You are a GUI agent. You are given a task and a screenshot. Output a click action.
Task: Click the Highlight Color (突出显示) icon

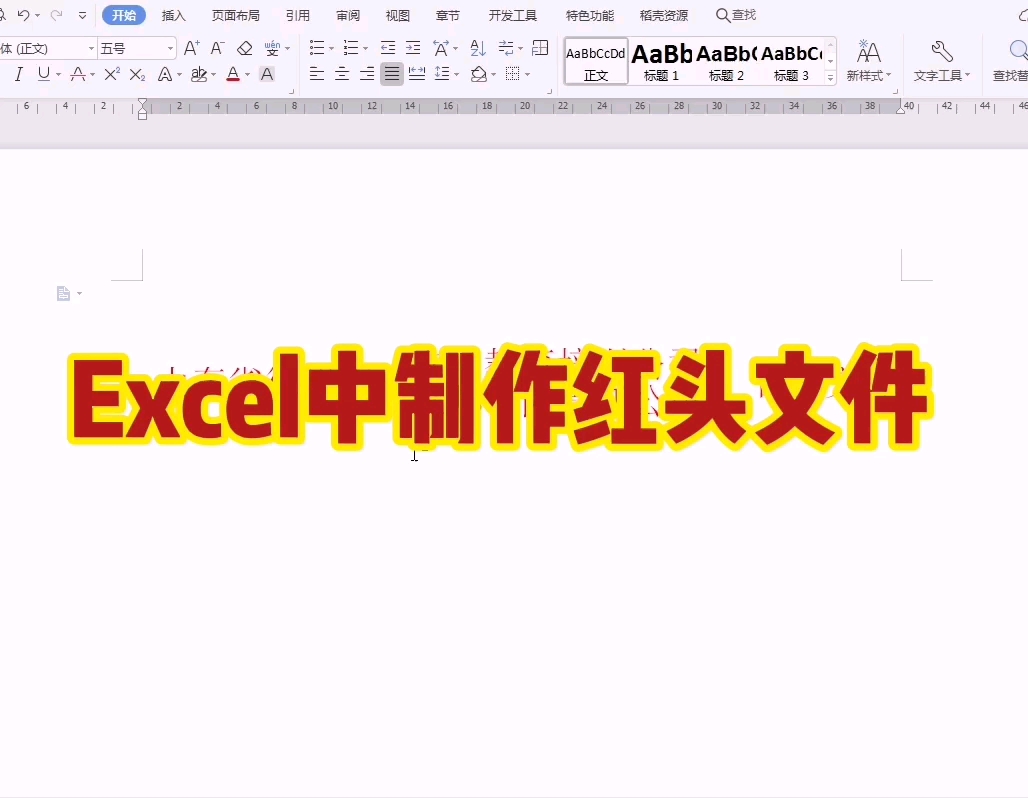click(x=199, y=74)
